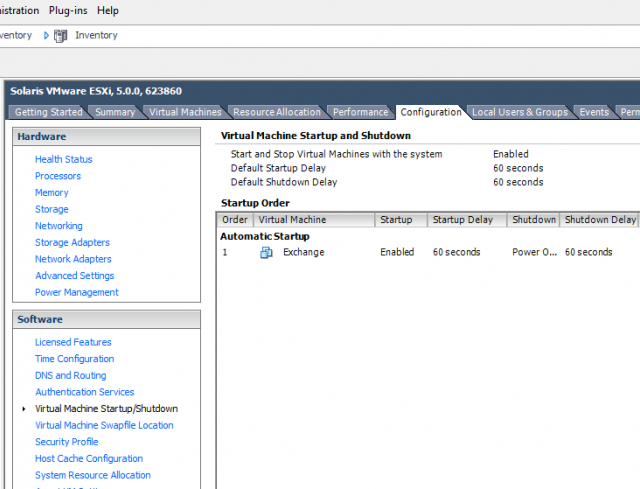The image size is (640, 489).
Task: Switch to the Events tab
Action: pyautogui.click(x=594, y=112)
